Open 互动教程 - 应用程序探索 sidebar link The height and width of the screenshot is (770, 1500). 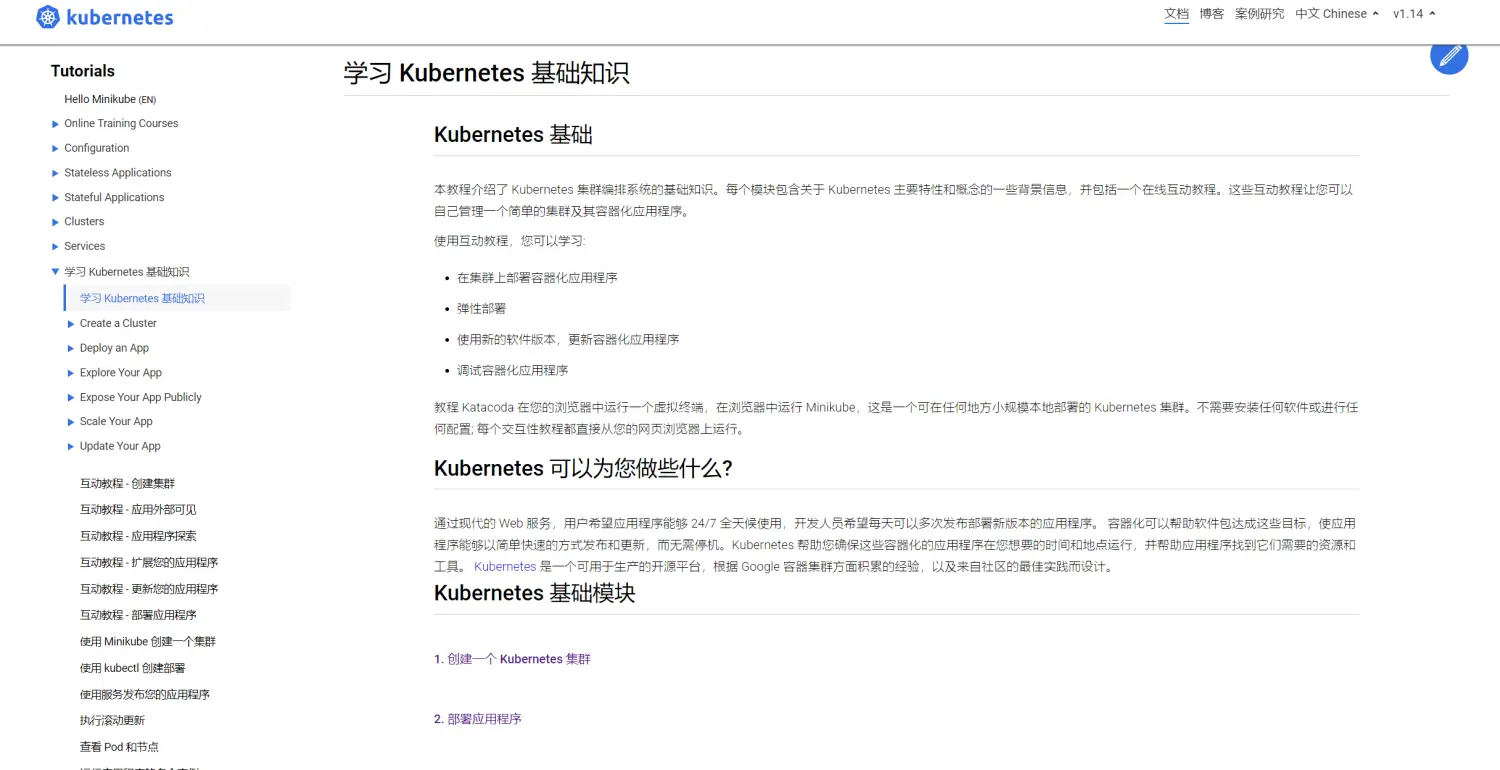[x=138, y=536]
